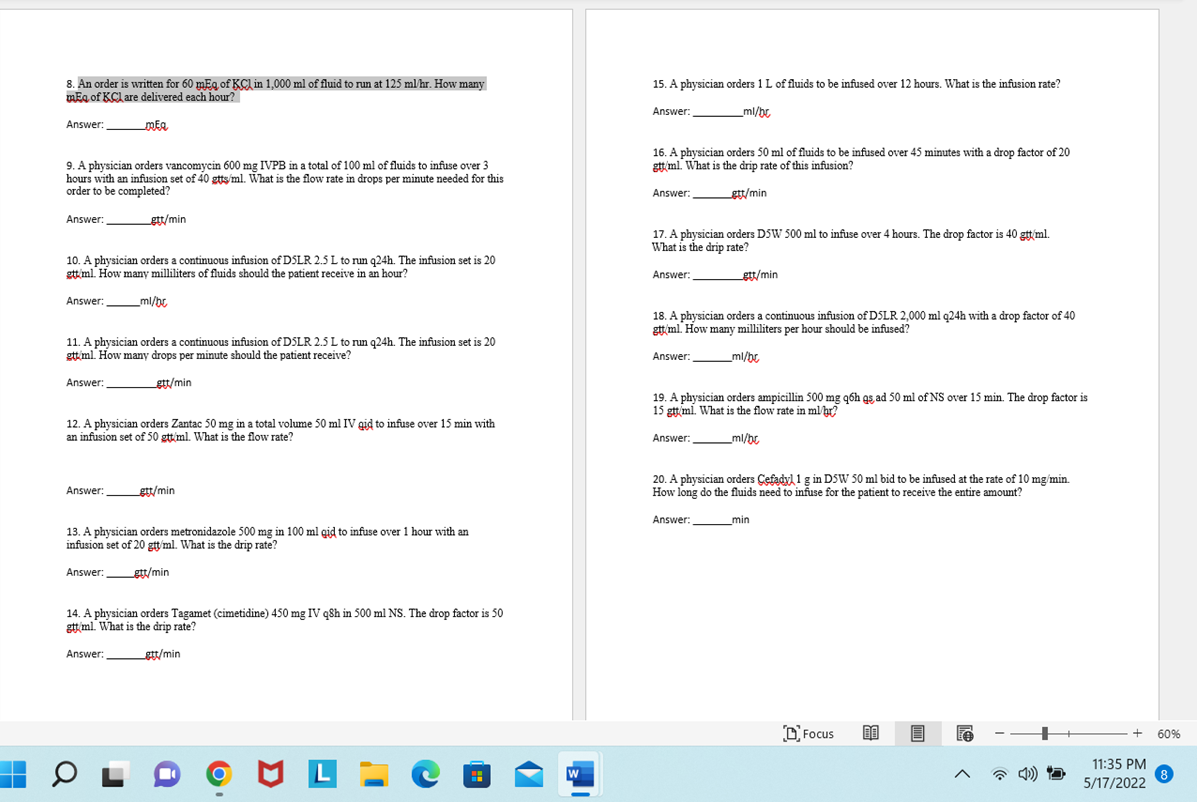Image resolution: width=1197 pixels, height=802 pixels.
Task: Click answer blank under question 9
Action: [x=128, y=220]
